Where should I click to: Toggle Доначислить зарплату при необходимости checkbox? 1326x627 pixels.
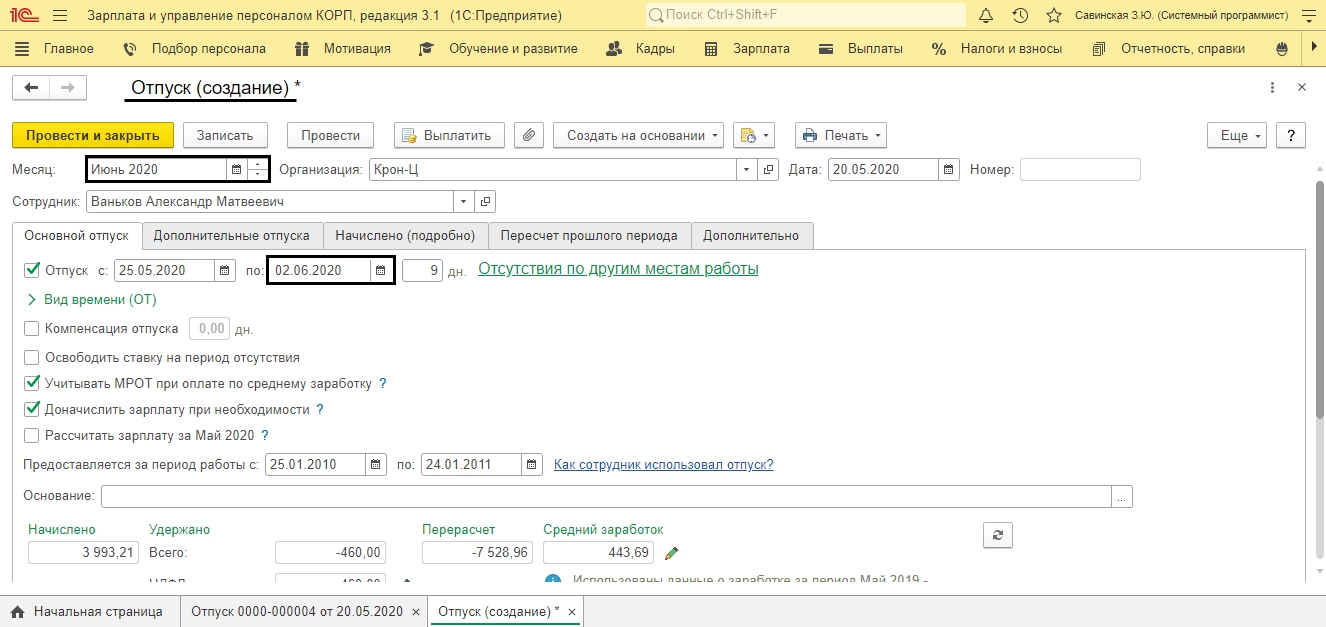tap(32, 409)
